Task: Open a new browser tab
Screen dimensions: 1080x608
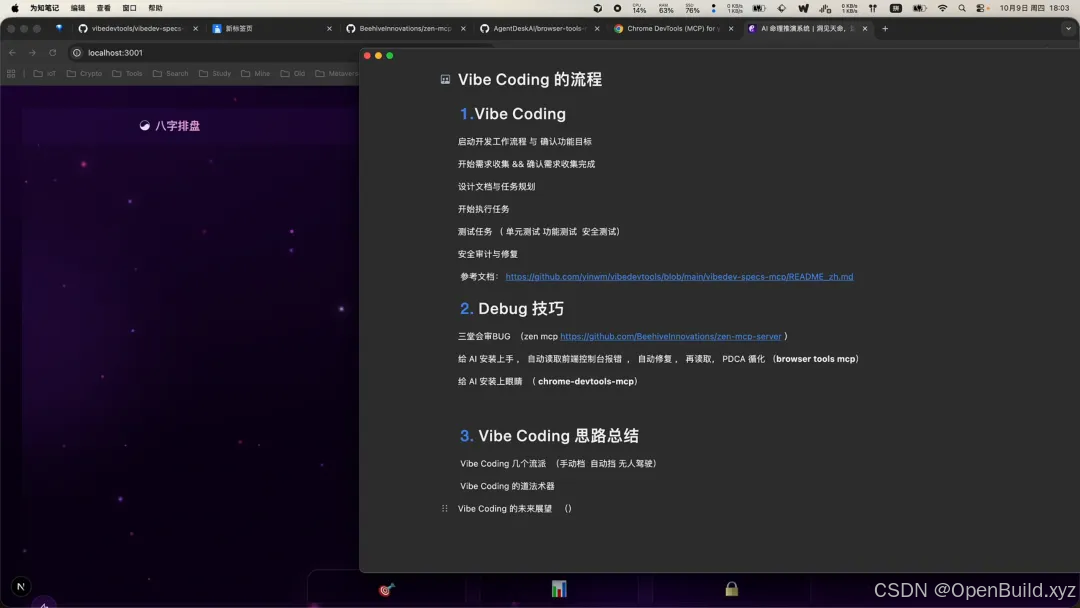Action: (x=885, y=29)
